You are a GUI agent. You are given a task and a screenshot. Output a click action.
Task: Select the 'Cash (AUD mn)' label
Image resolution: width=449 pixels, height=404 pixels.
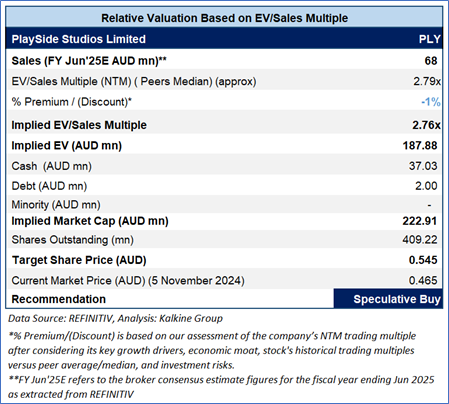pos(52,166)
